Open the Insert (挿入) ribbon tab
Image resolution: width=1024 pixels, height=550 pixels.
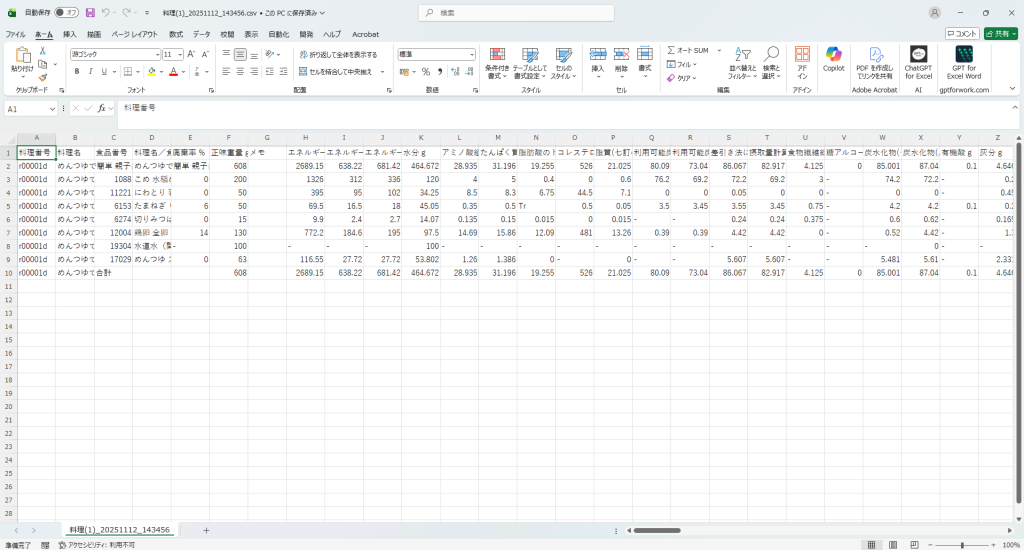[69, 34]
